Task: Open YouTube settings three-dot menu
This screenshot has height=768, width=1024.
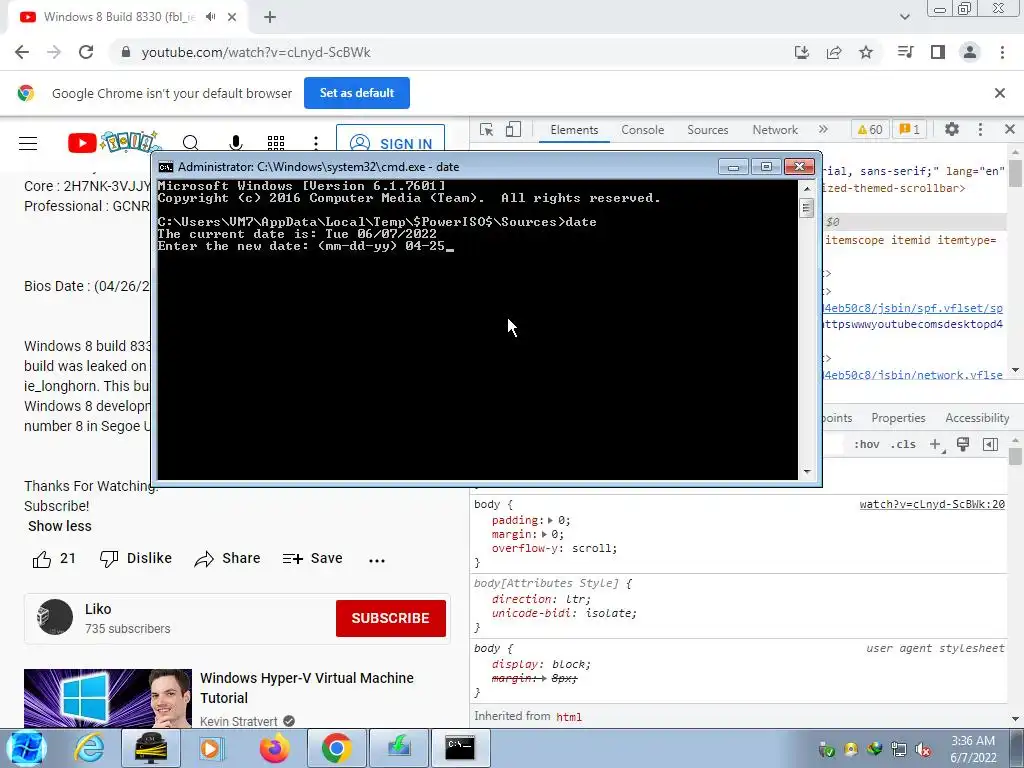Action: [x=316, y=143]
